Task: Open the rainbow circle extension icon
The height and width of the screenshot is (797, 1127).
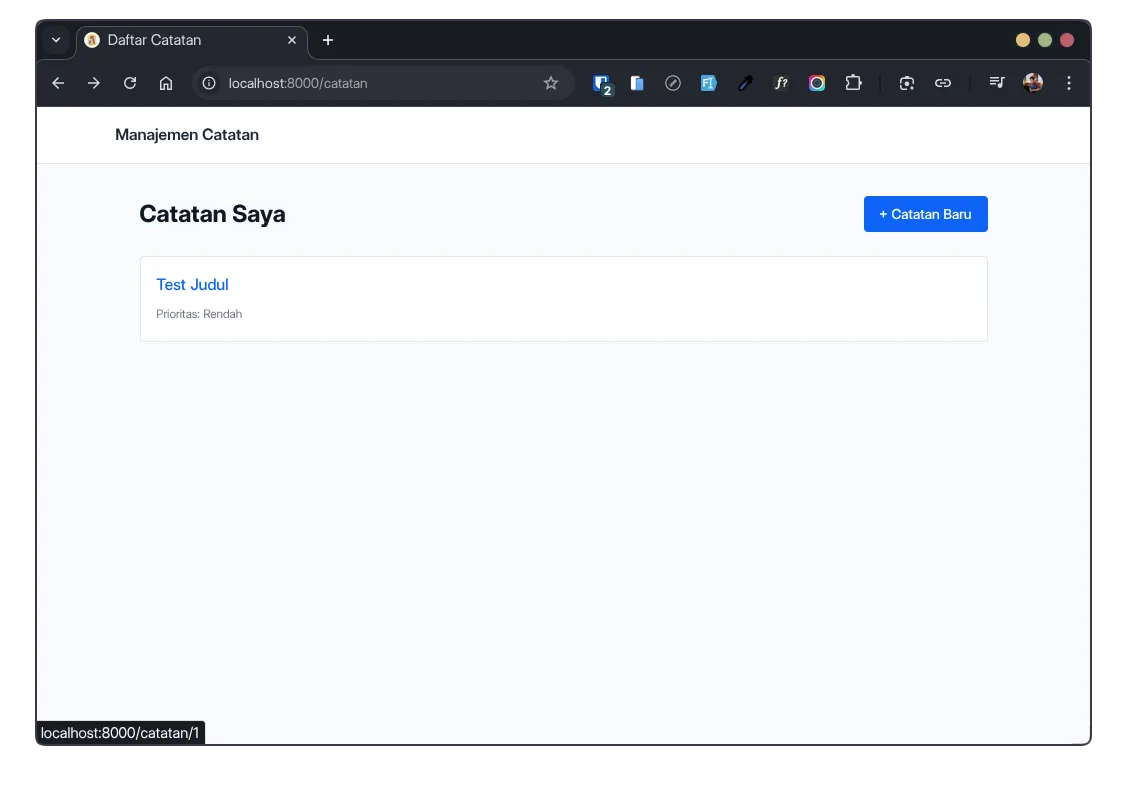Action: tap(817, 84)
